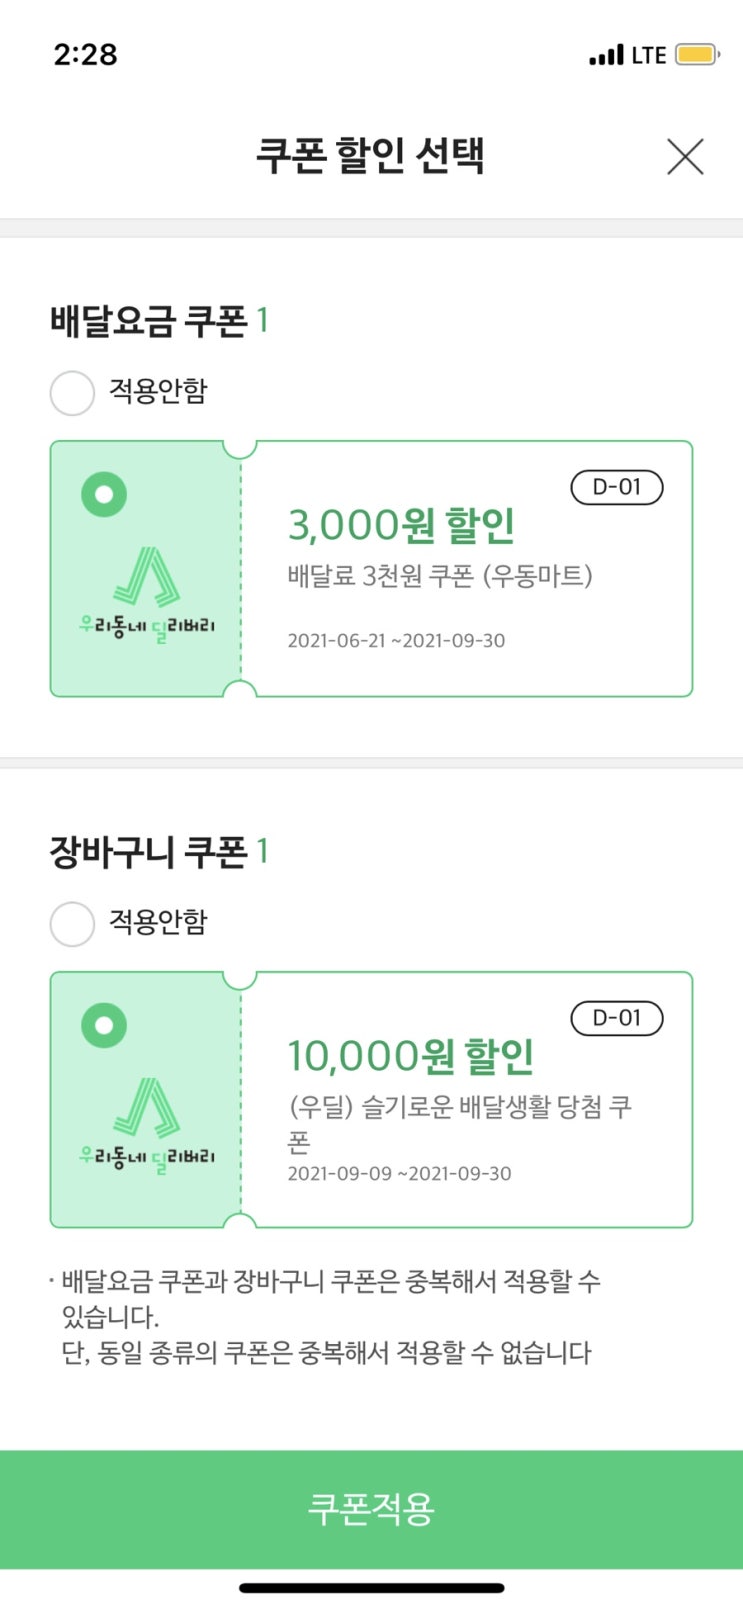Tap the '배달요금 쿠폰' section header
This screenshot has width=743, height=1609.
[150, 321]
